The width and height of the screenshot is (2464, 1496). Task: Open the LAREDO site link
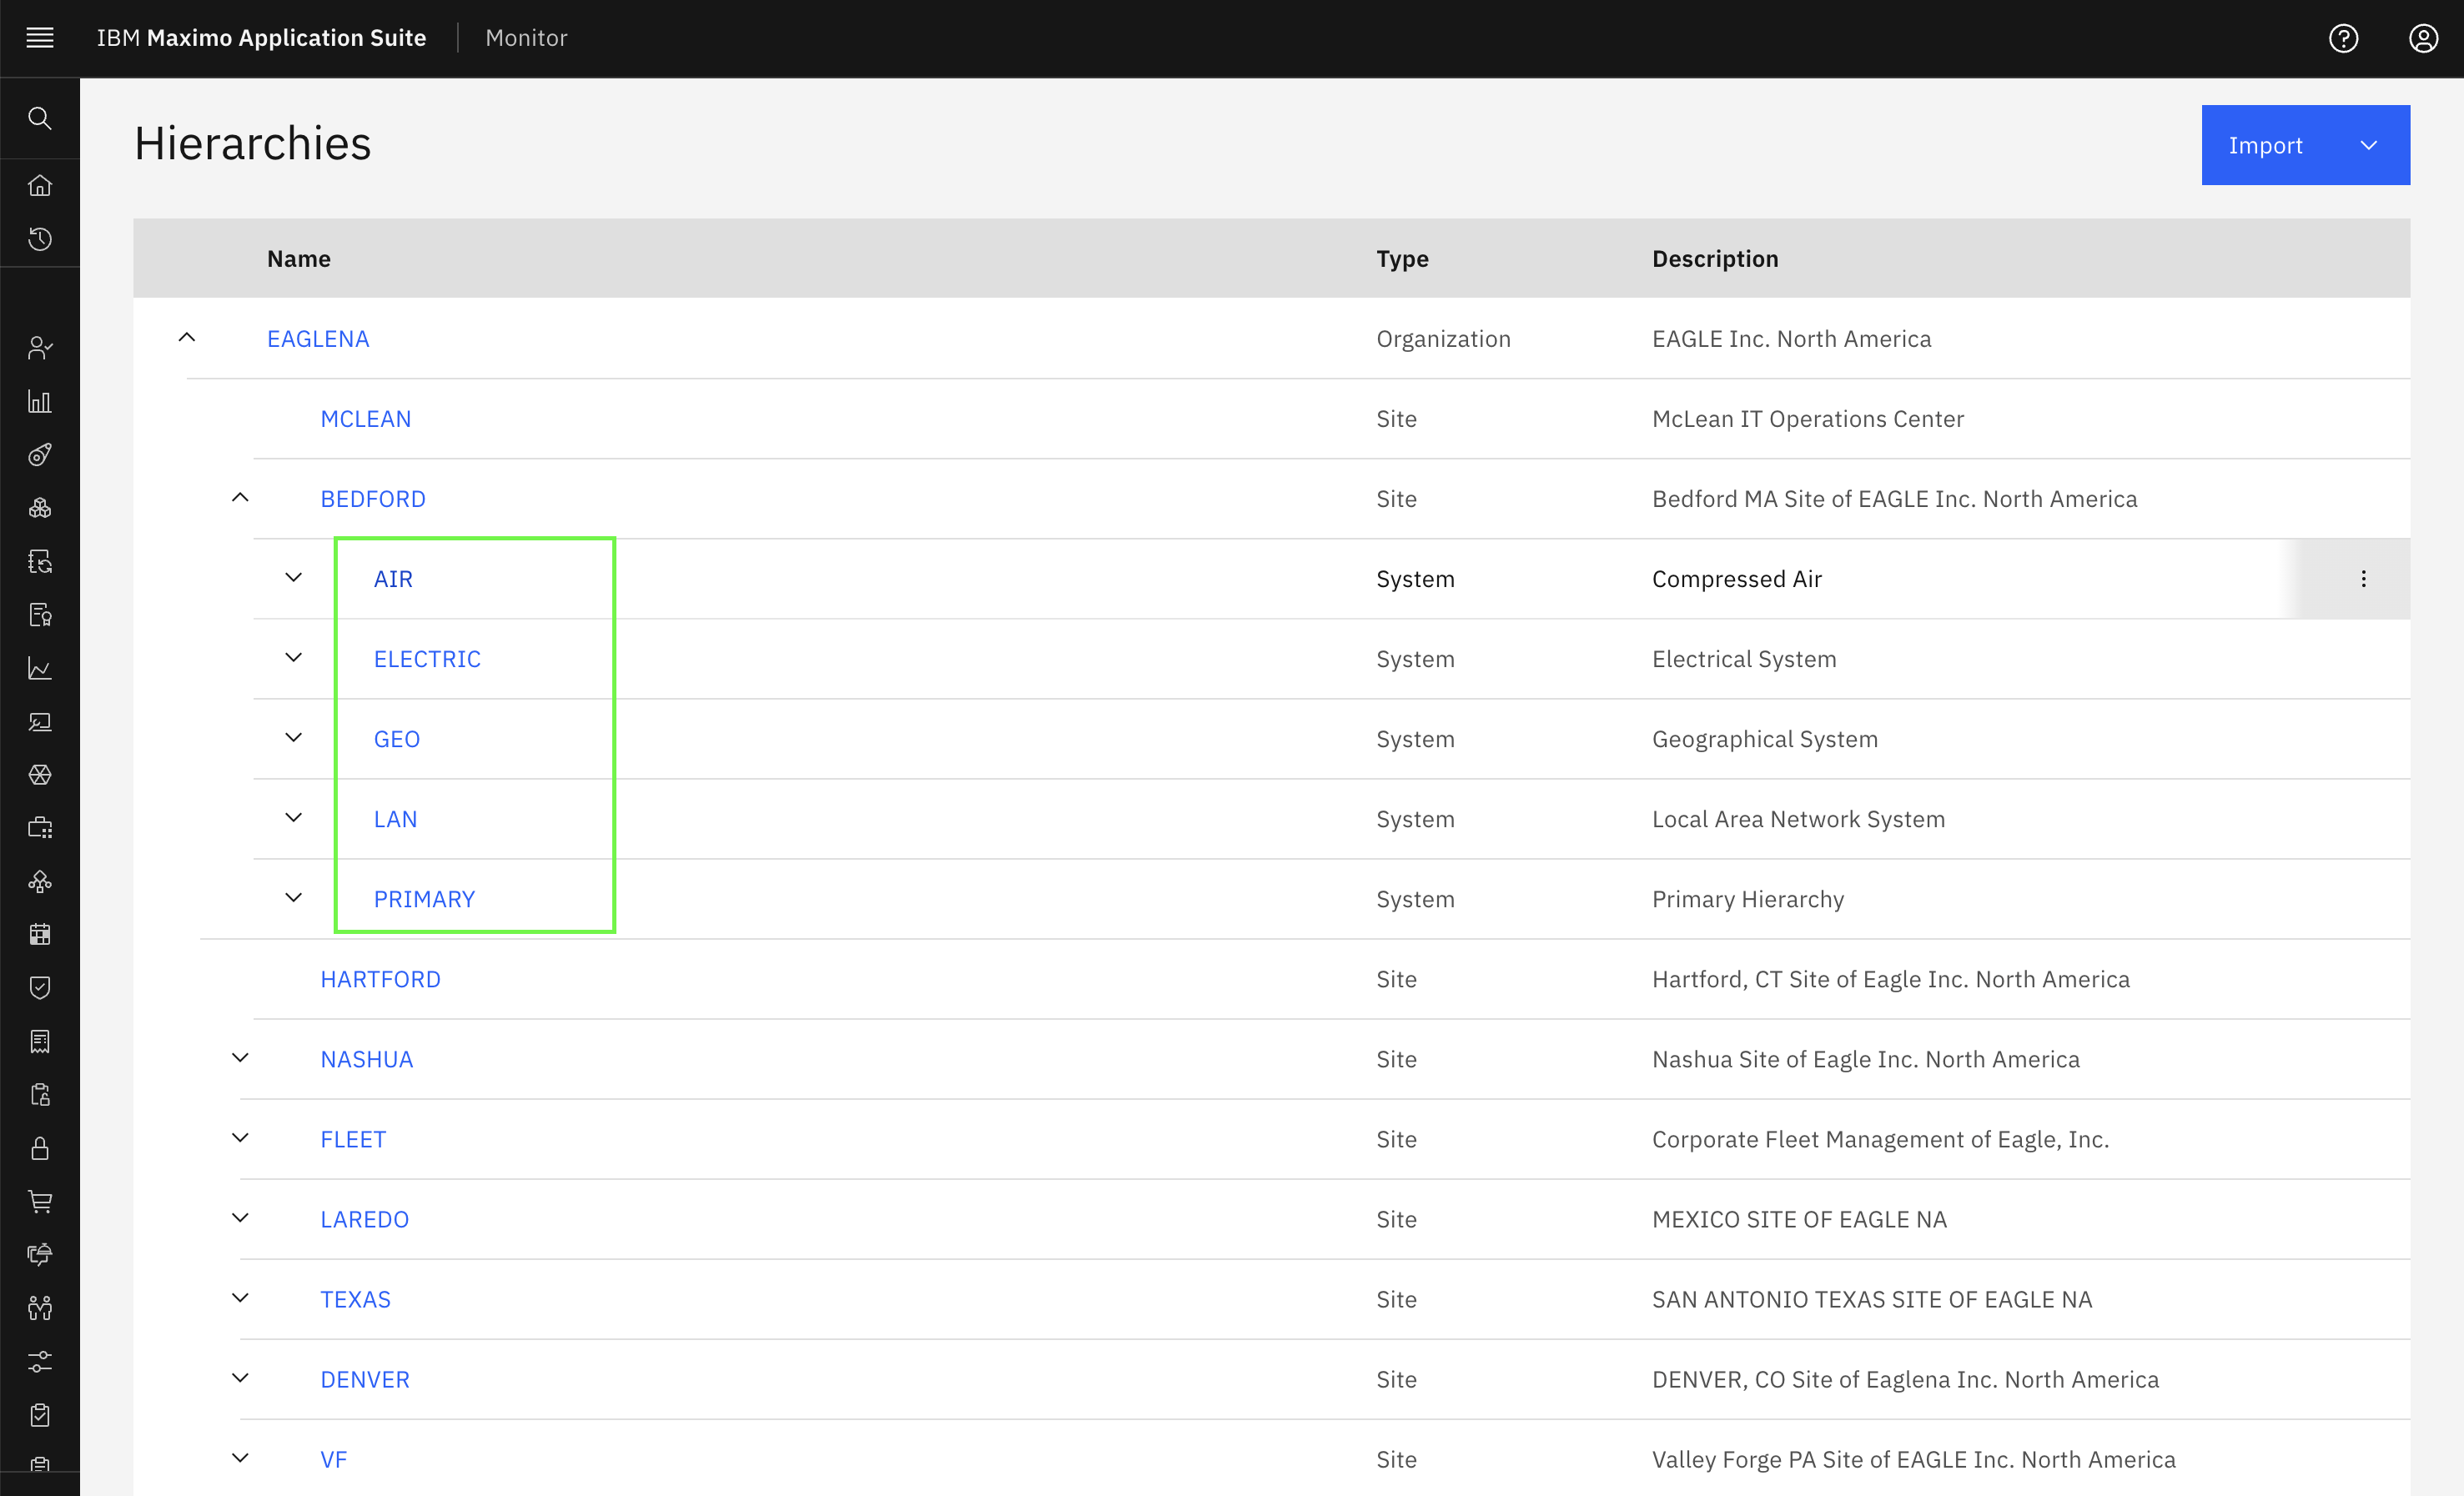click(x=364, y=1219)
